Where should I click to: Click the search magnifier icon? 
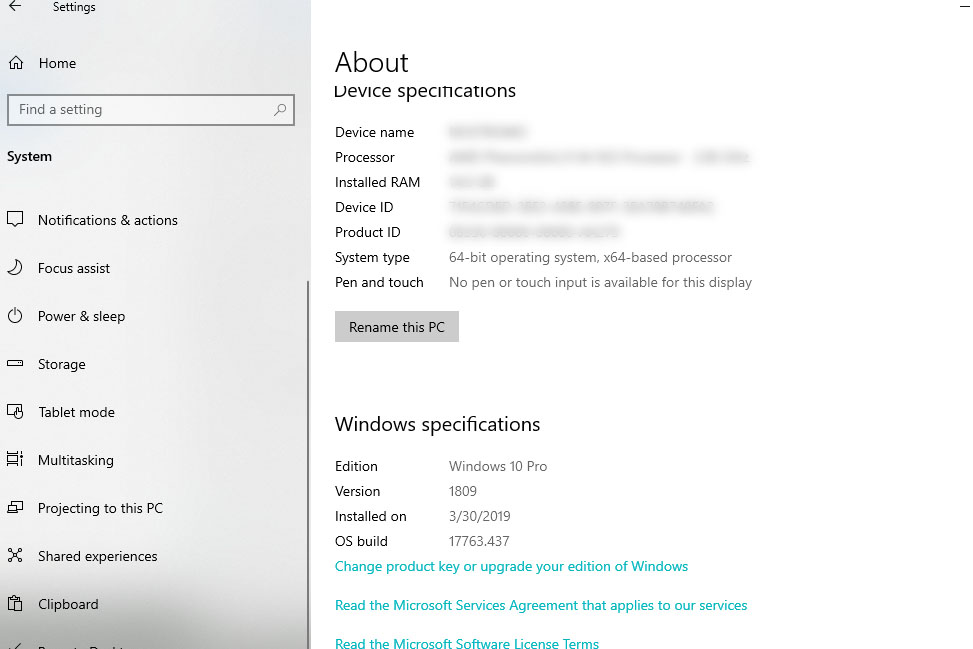pos(280,110)
